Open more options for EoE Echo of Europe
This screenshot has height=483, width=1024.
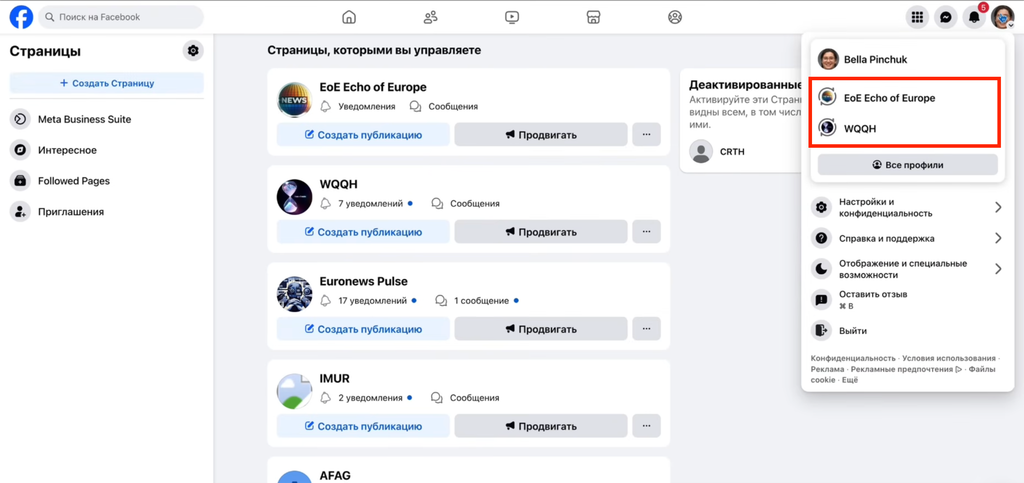(x=647, y=134)
